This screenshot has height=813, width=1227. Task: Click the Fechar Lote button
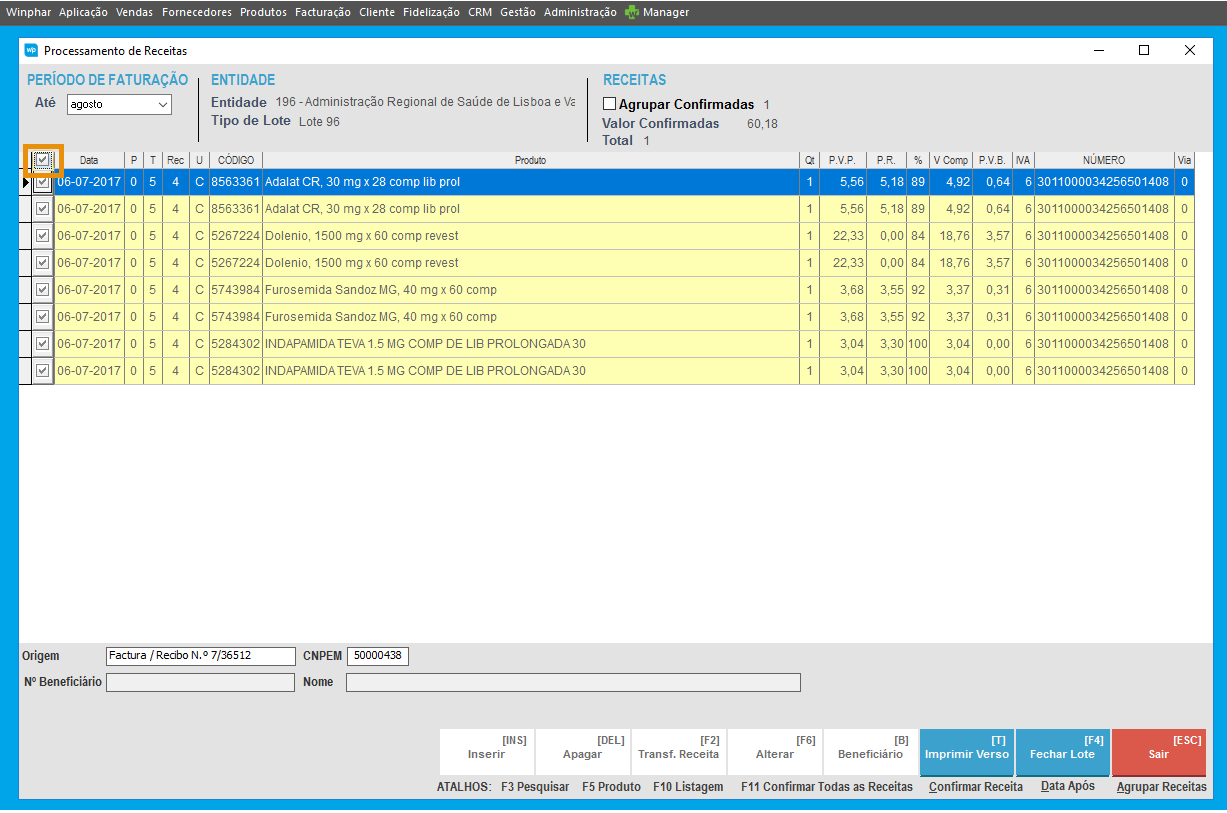[x=1062, y=752]
